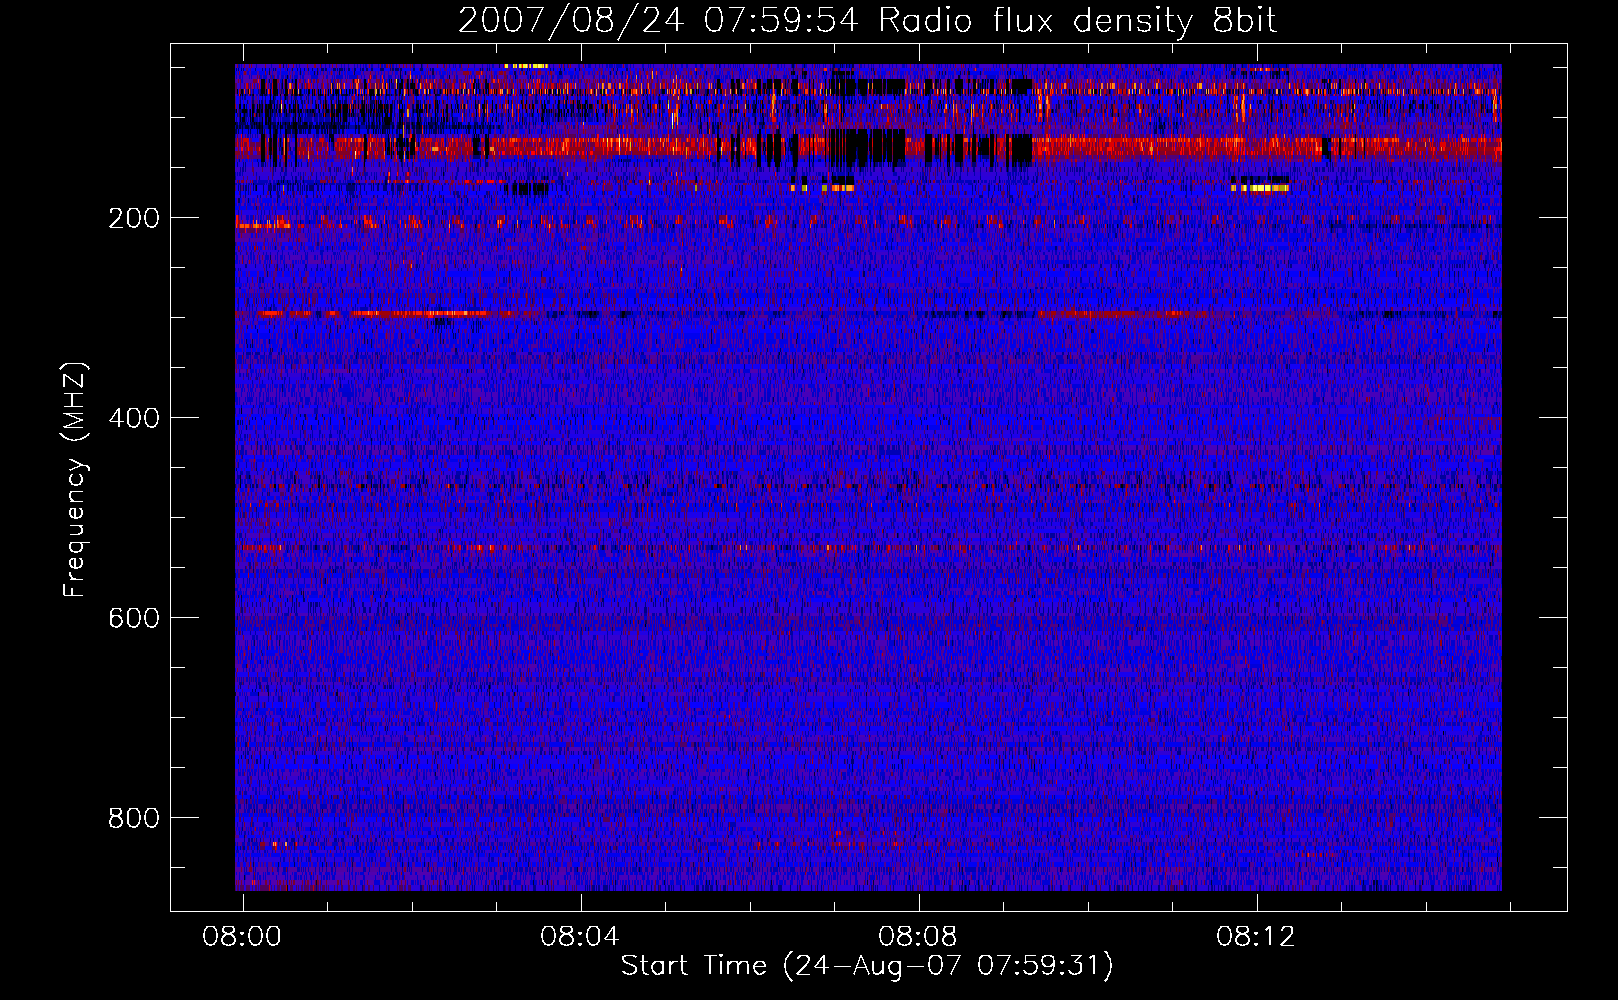Click the 600 frequency tick label
1618x1000 pixels.
(x=134, y=618)
